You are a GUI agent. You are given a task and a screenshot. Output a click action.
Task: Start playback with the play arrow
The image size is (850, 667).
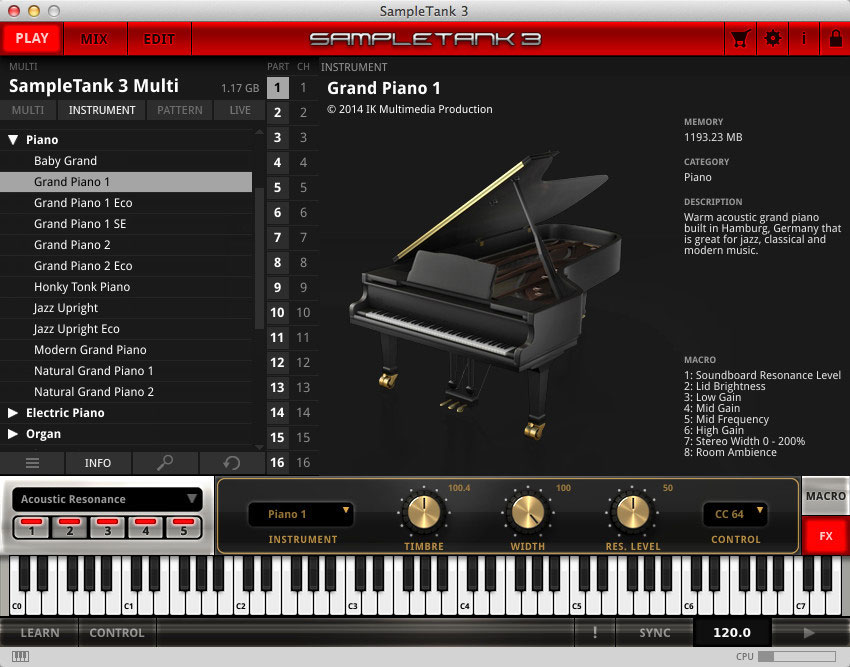tap(809, 632)
